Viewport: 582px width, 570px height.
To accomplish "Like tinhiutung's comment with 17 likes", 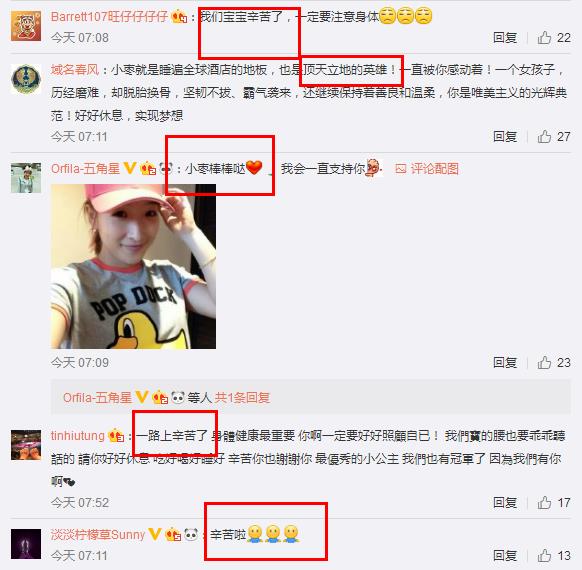I will (545, 502).
